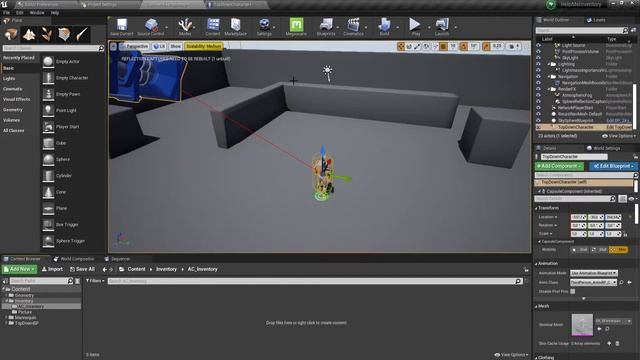Select the Paint mode brush icon
Viewport: 640px width, 360px height.
[82, 34]
